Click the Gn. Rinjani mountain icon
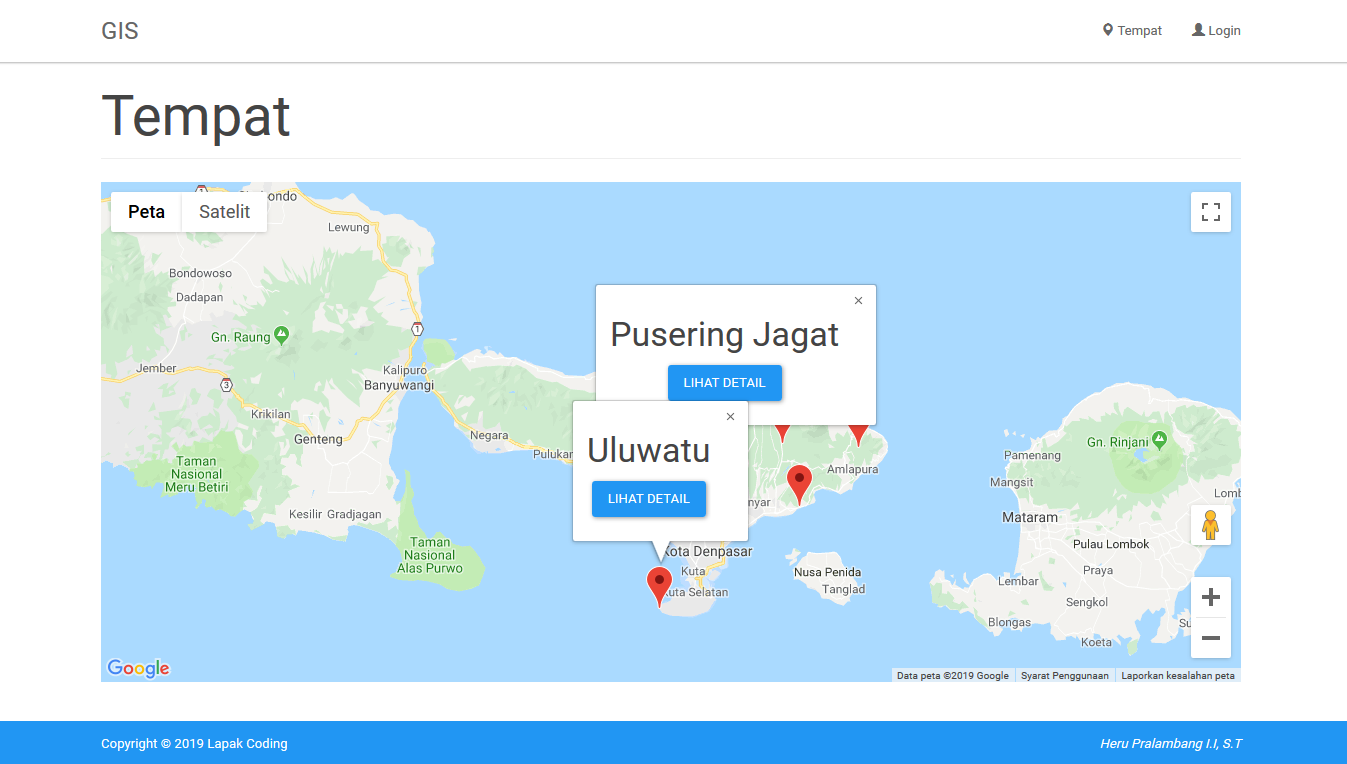This screenshot has width=1347, height=764. point(1159,440)
